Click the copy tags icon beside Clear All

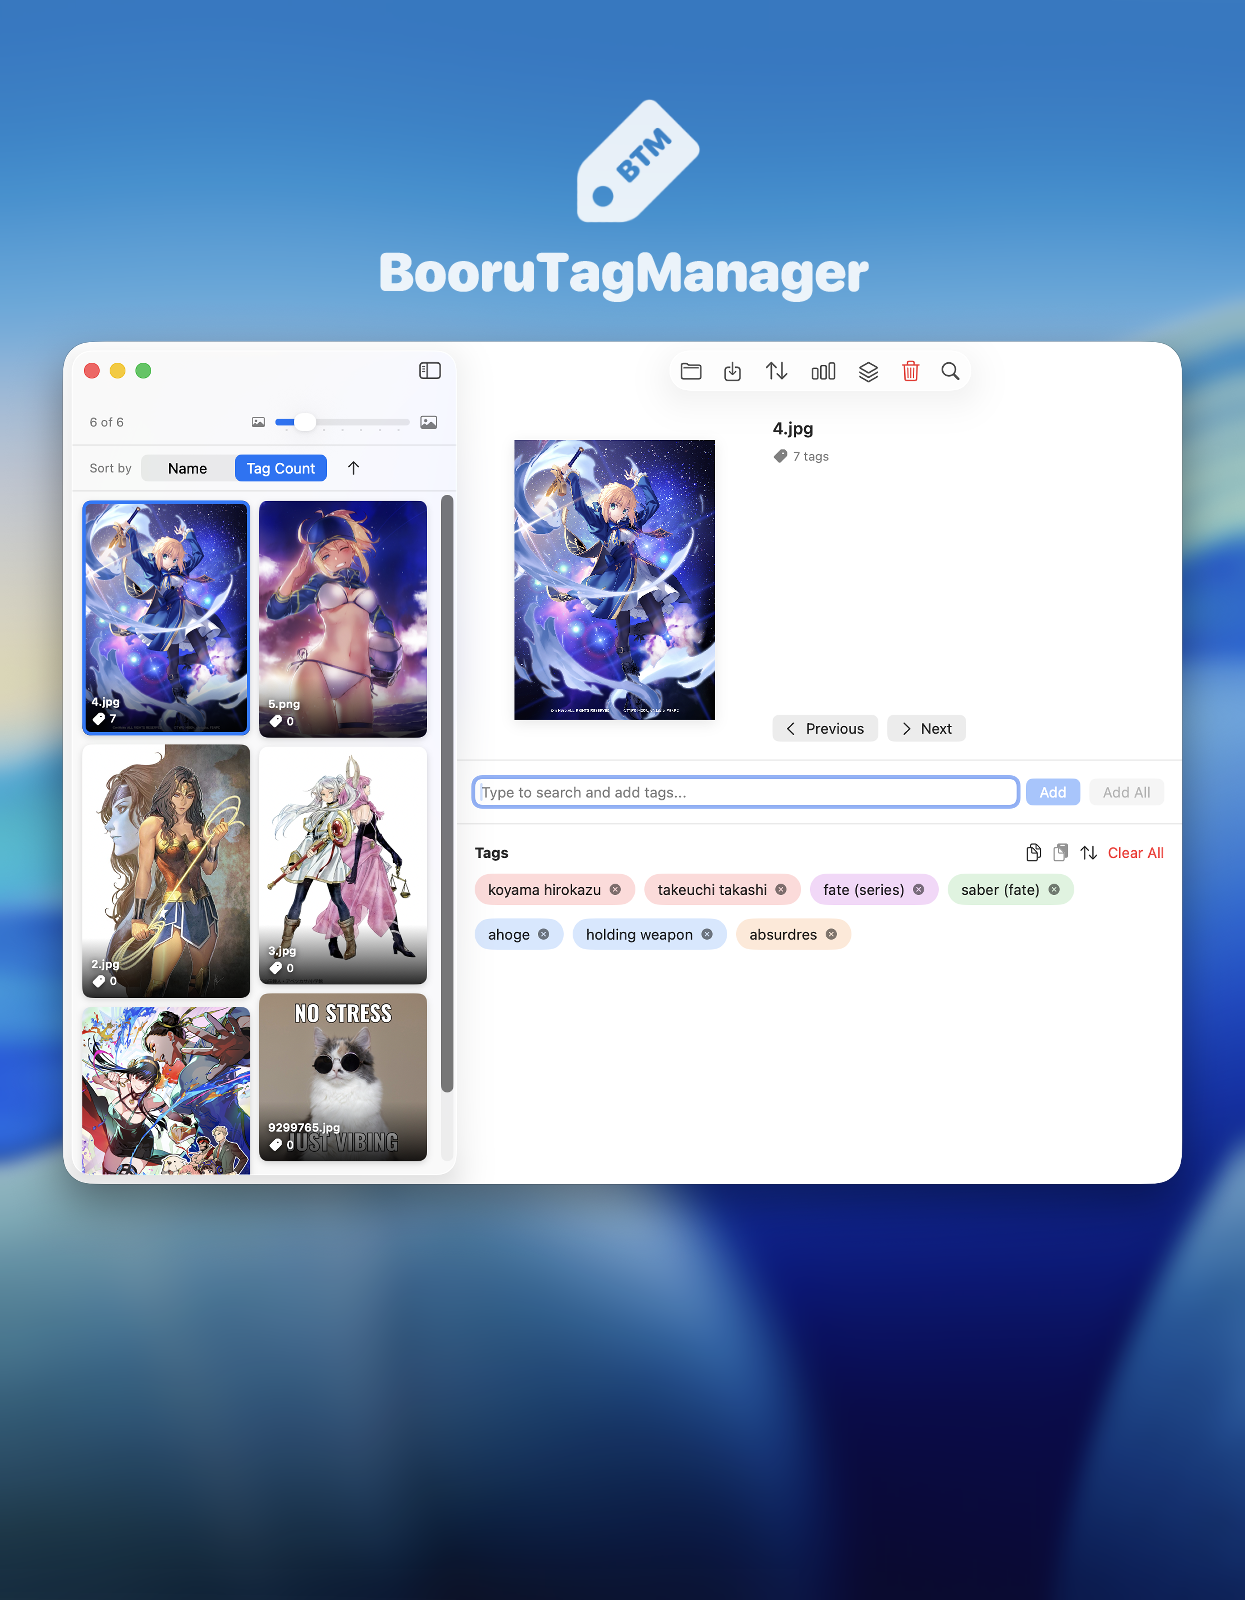tap(1034, 853)
